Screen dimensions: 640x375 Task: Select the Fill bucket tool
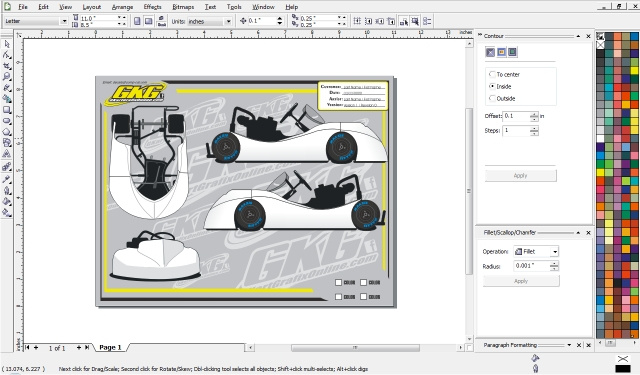point(7,201)
